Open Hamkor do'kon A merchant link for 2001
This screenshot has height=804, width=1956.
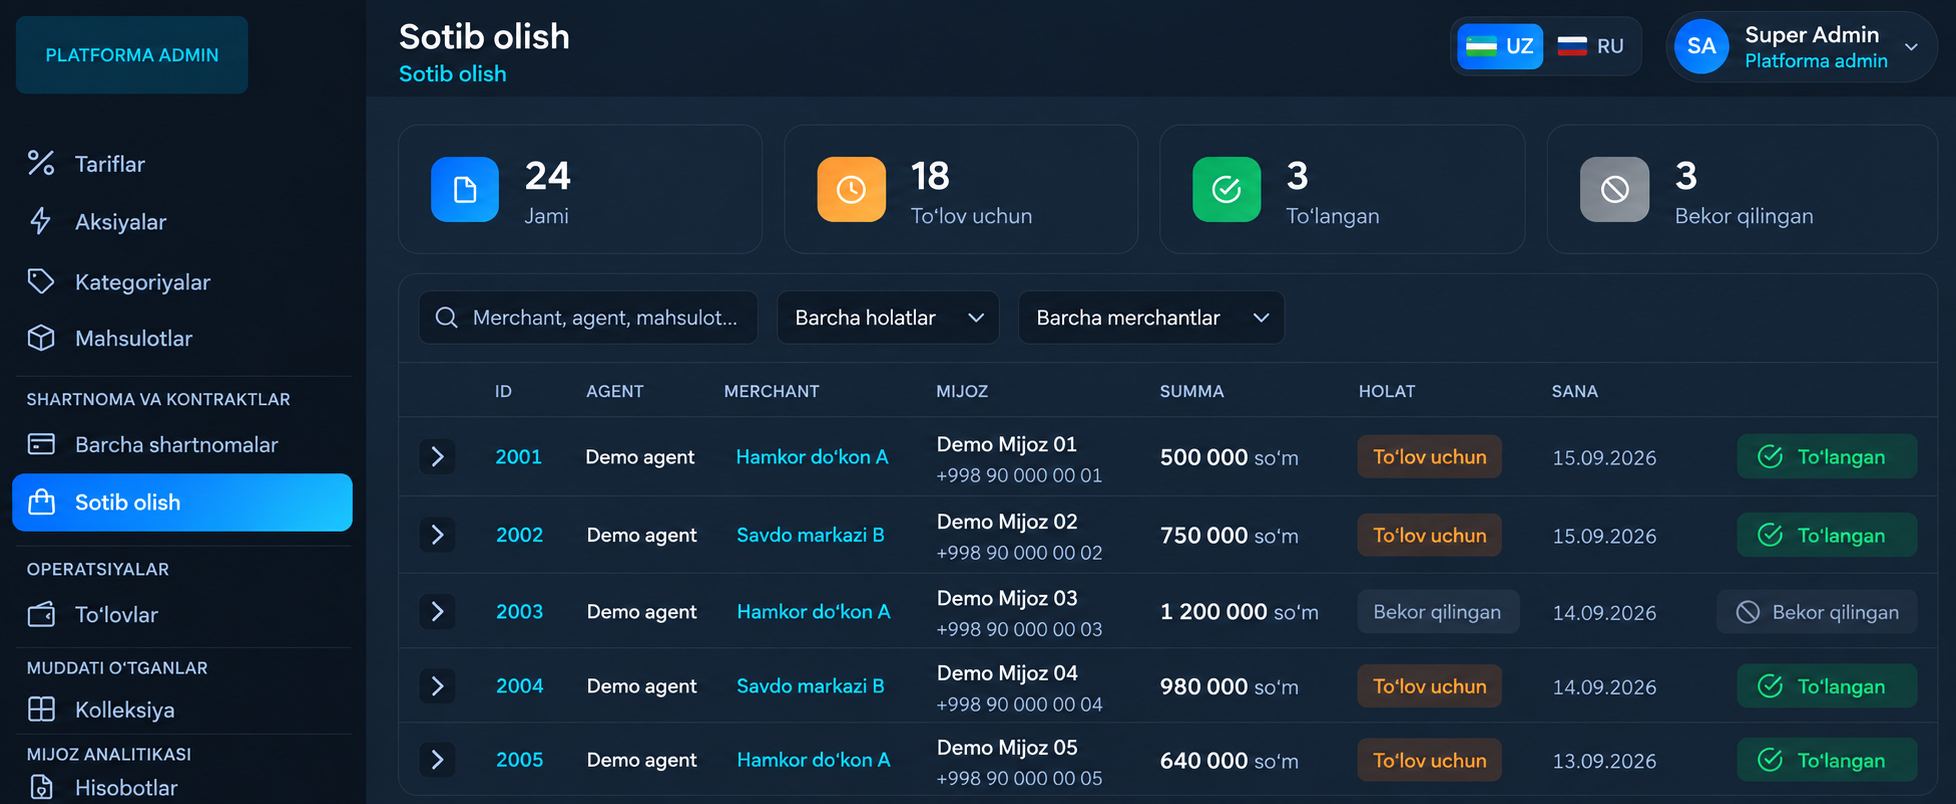pos(812,457)
